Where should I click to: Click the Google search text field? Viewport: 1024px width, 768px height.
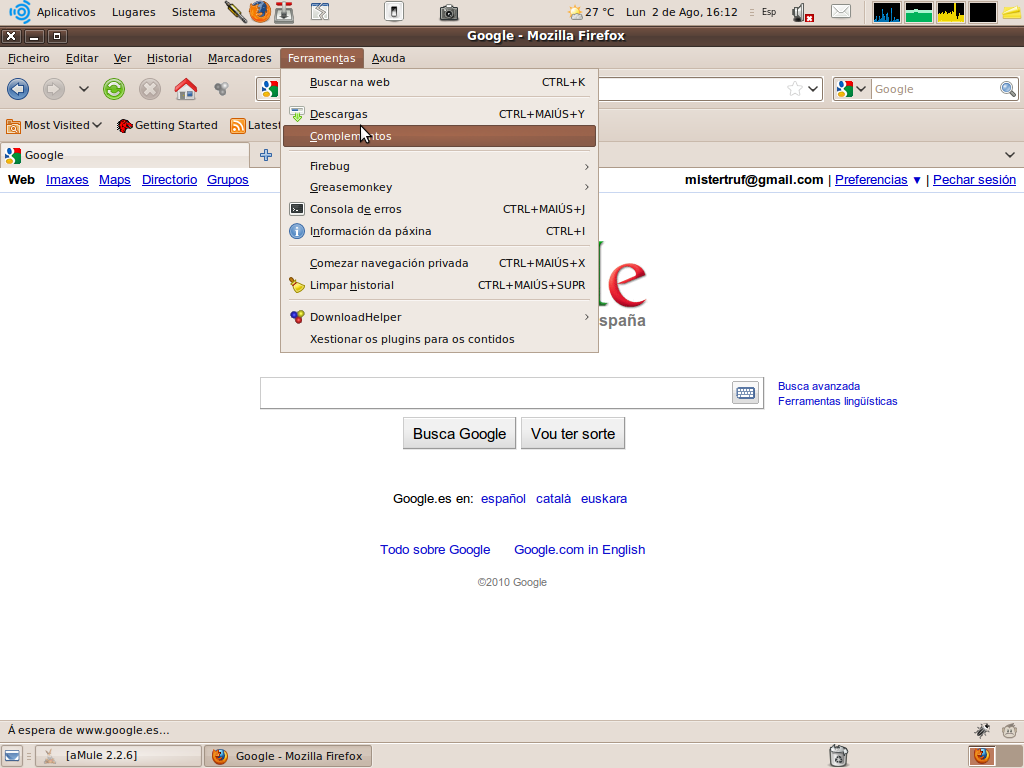pos(496,392)
